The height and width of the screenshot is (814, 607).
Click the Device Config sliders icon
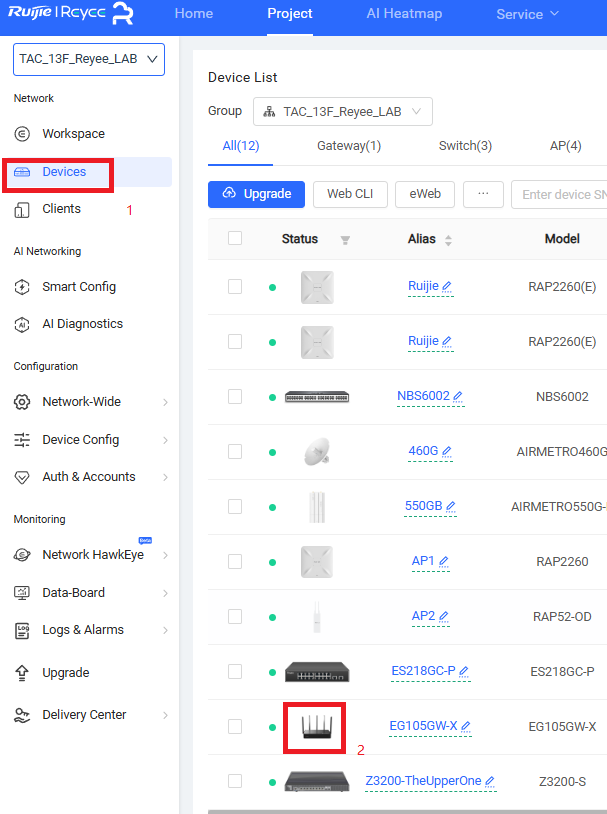pos(22,440)
